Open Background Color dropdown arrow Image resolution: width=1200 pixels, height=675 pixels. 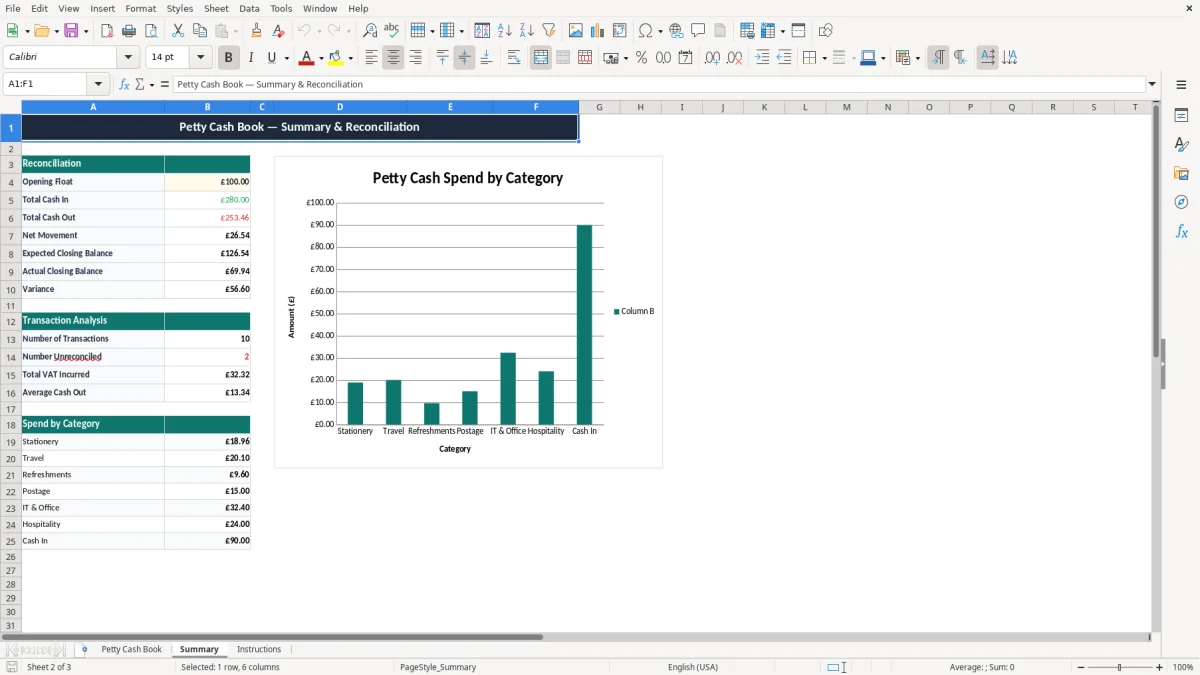[x=350, y=58]
